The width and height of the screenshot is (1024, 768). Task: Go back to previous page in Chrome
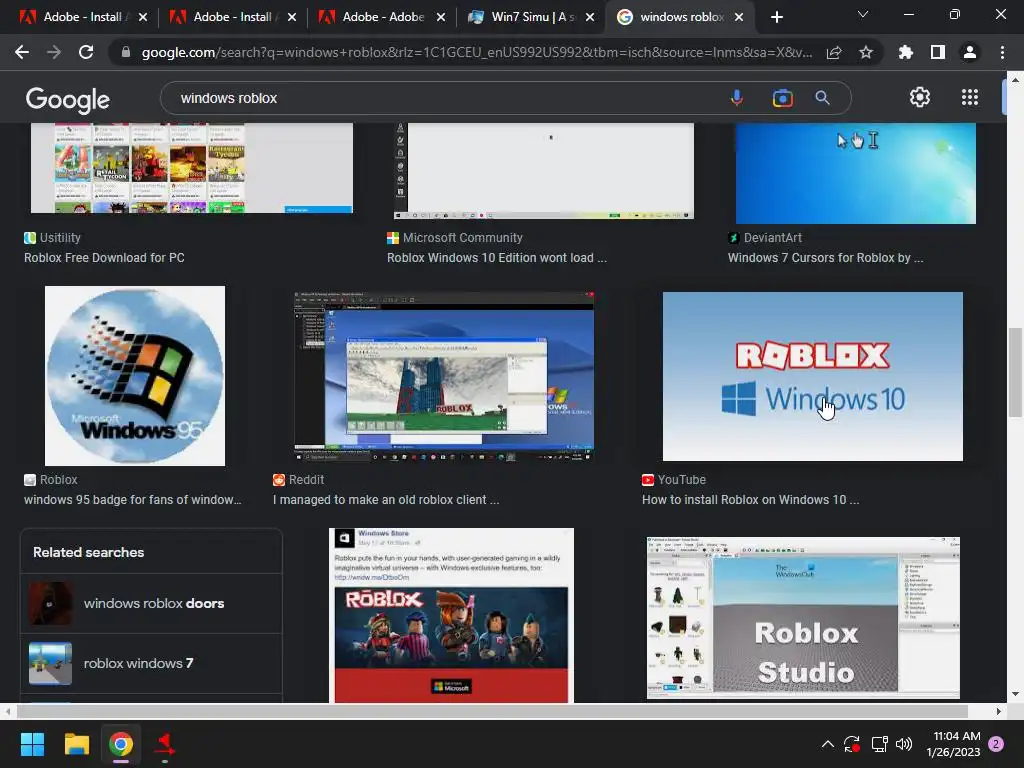pyautogui.click(x=22, y=52)
